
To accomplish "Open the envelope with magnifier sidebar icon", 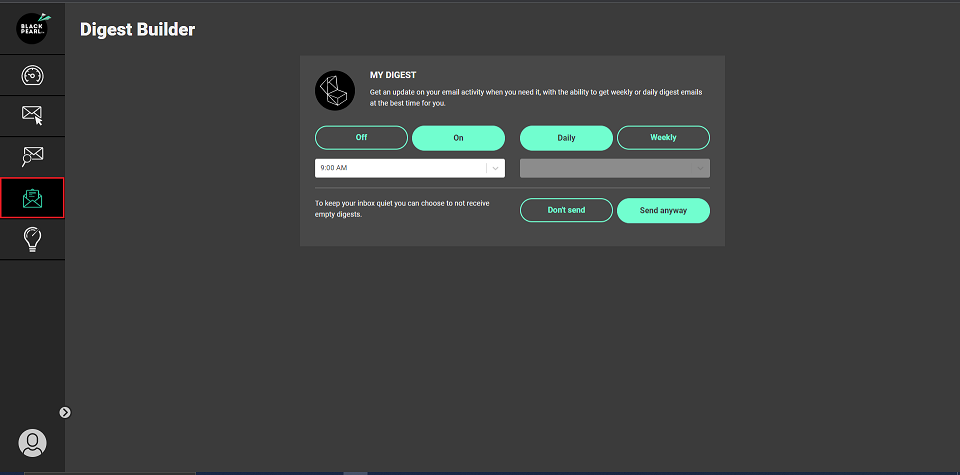I will tap(32, 156).
